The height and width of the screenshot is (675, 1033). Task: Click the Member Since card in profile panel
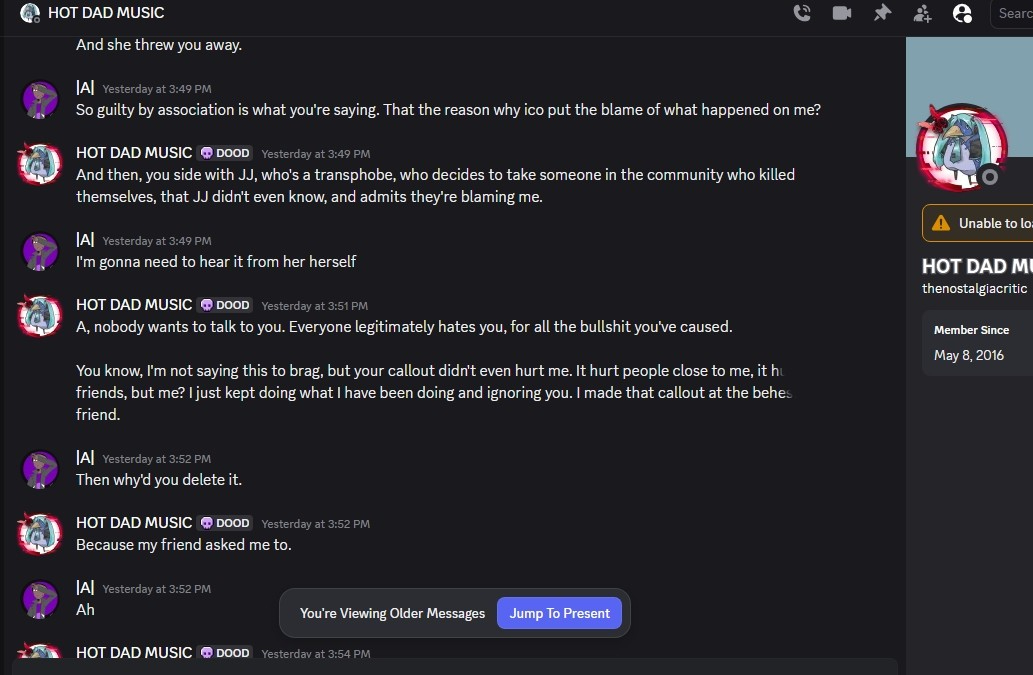click(977, 343)
